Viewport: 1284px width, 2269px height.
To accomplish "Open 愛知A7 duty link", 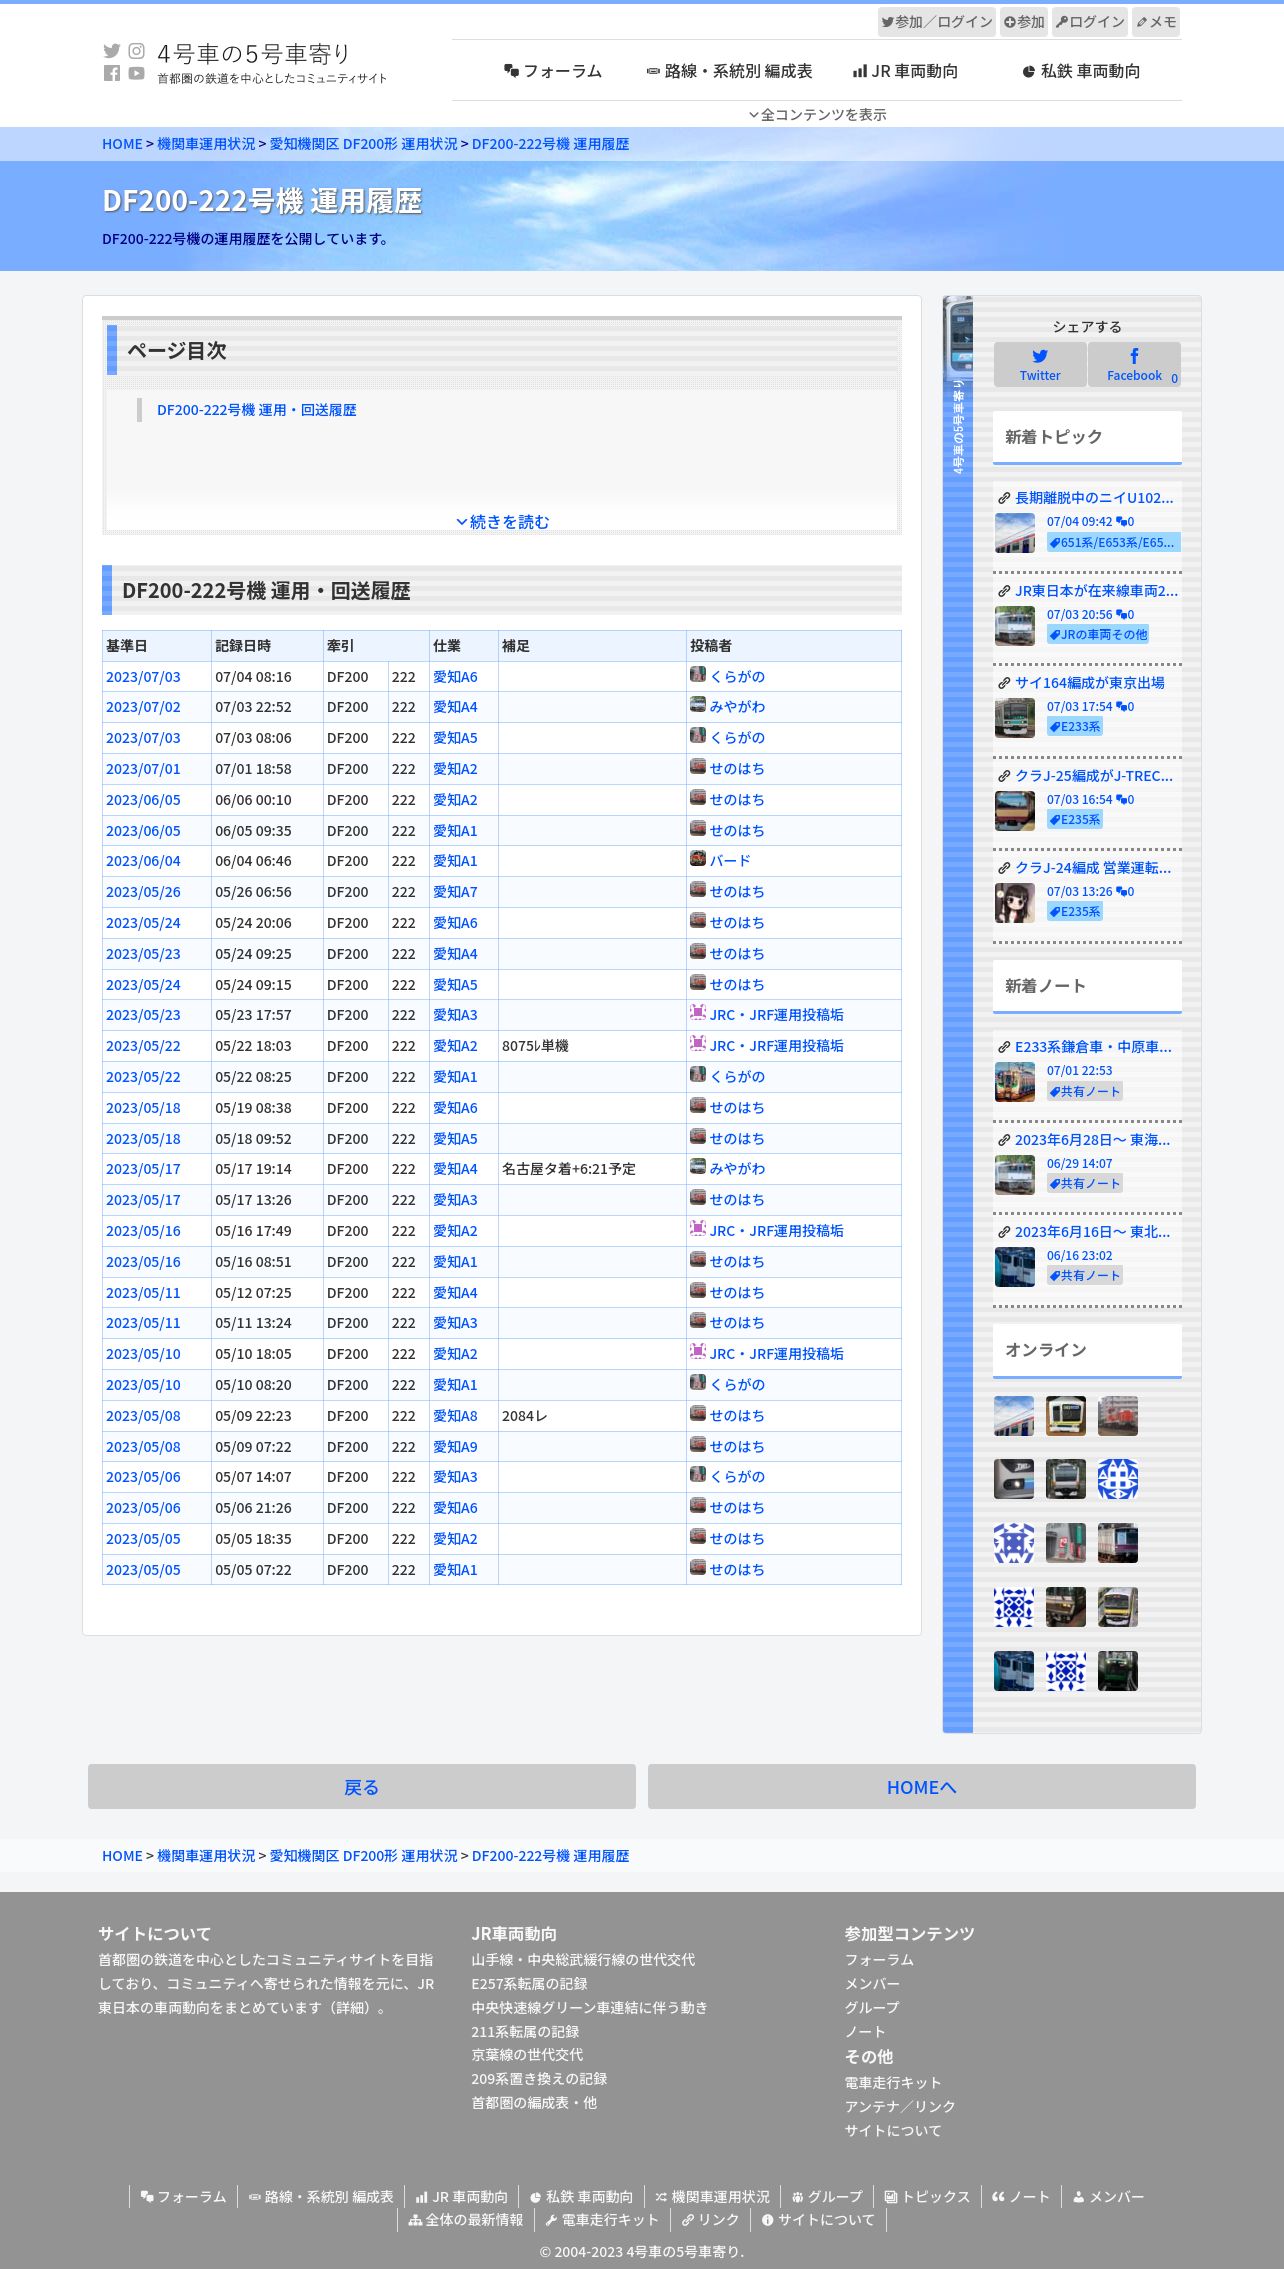I will point(455,892).
